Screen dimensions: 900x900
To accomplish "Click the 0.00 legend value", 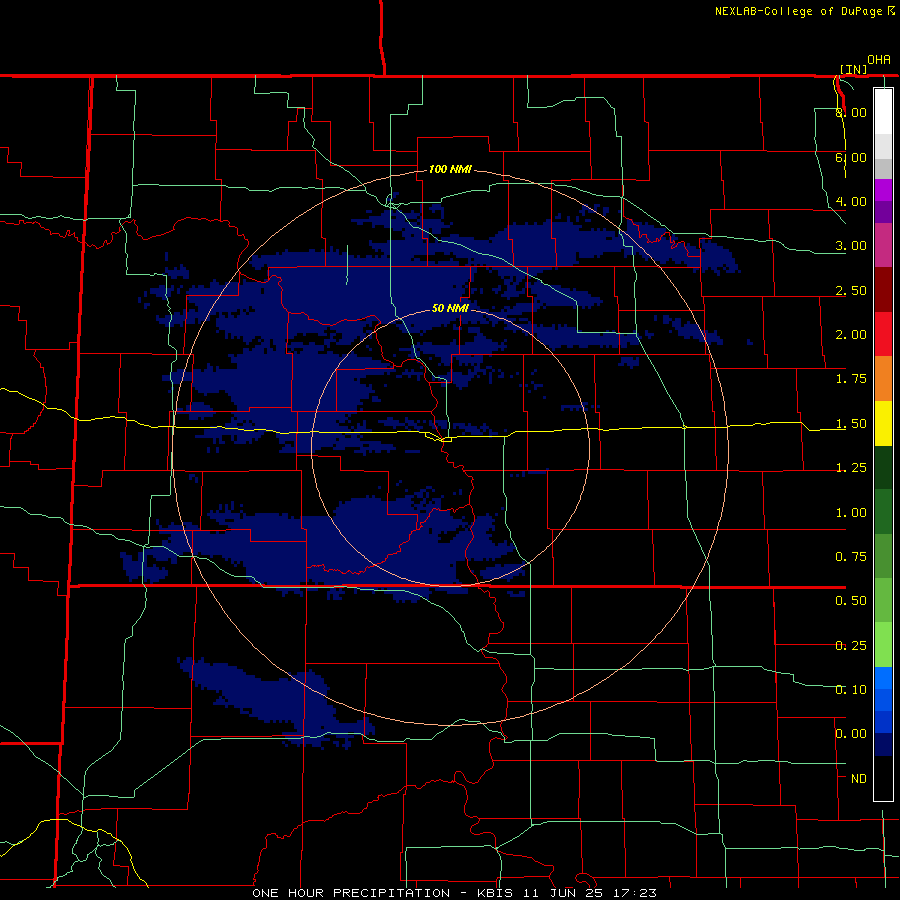I will pos(851,734).
